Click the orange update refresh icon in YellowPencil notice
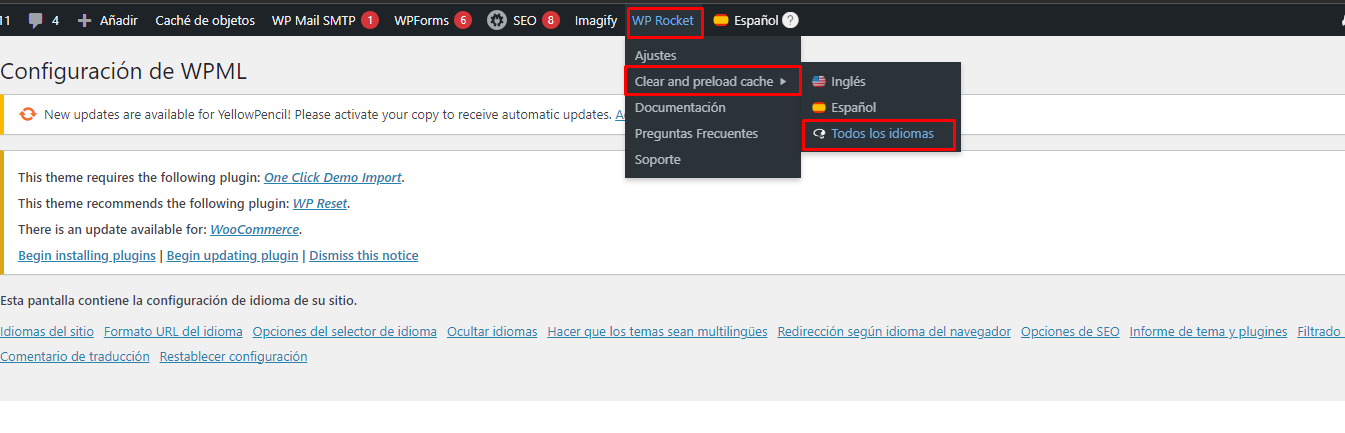The height and width of the screenshot is (433, 1345). (28, 114)
